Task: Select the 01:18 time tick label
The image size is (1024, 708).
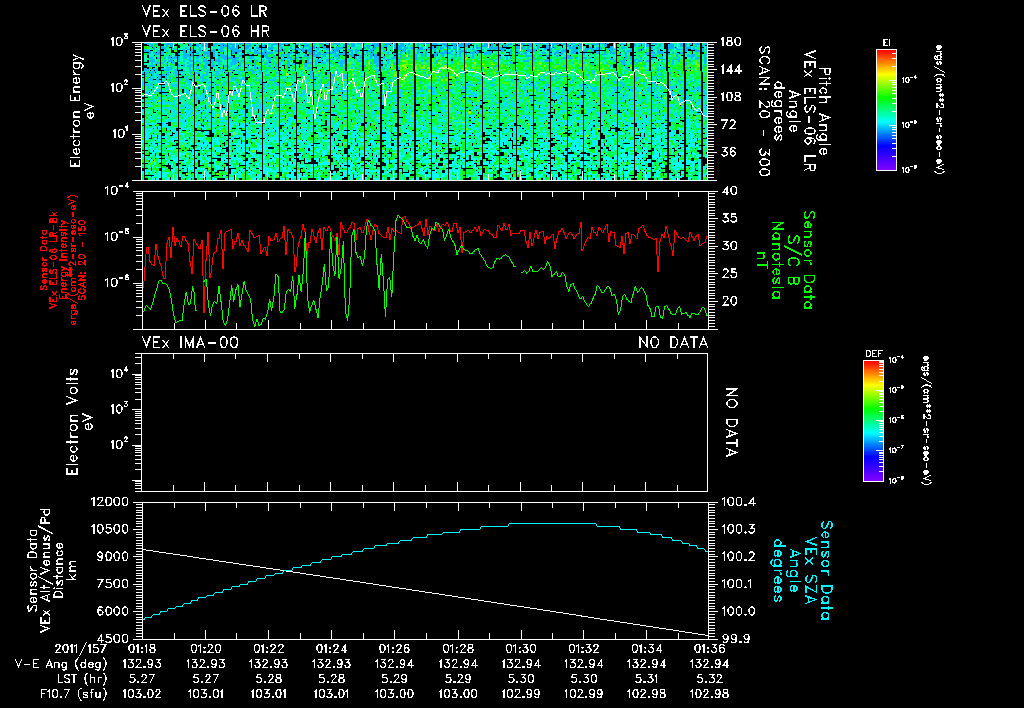Action: (x=143, y=649)
